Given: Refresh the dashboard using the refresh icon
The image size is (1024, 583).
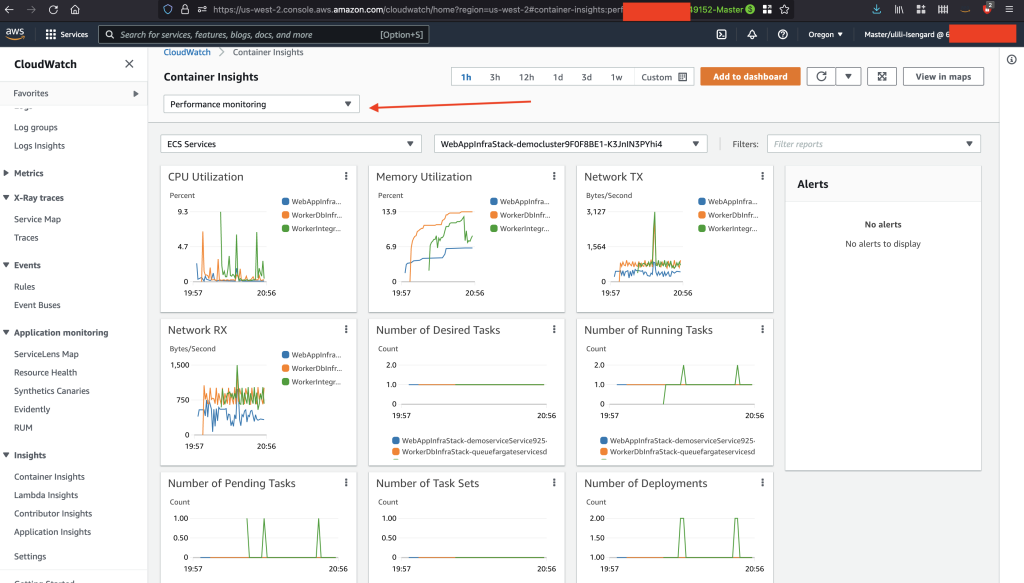Looking at the screenshot, I should tap(820, 76).
